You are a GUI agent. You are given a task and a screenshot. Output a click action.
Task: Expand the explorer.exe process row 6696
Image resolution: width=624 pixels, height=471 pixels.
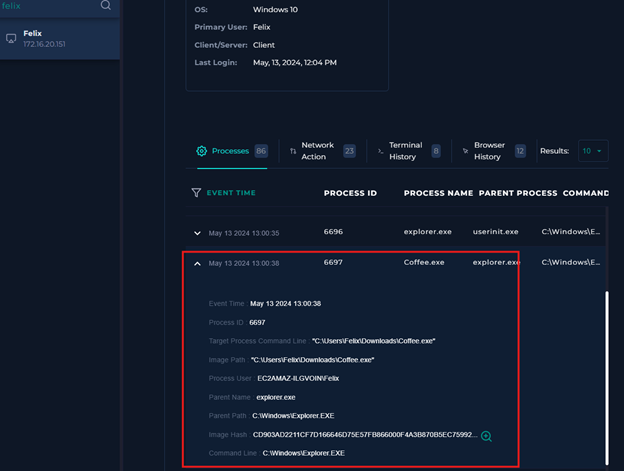(x=197, y=233)
